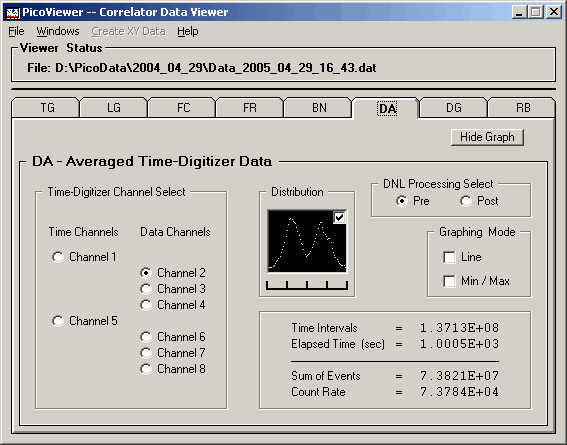Click the scale ruler below Distribution graph
The height and width of the screenshot is (445, 567).
click(307, 285)
